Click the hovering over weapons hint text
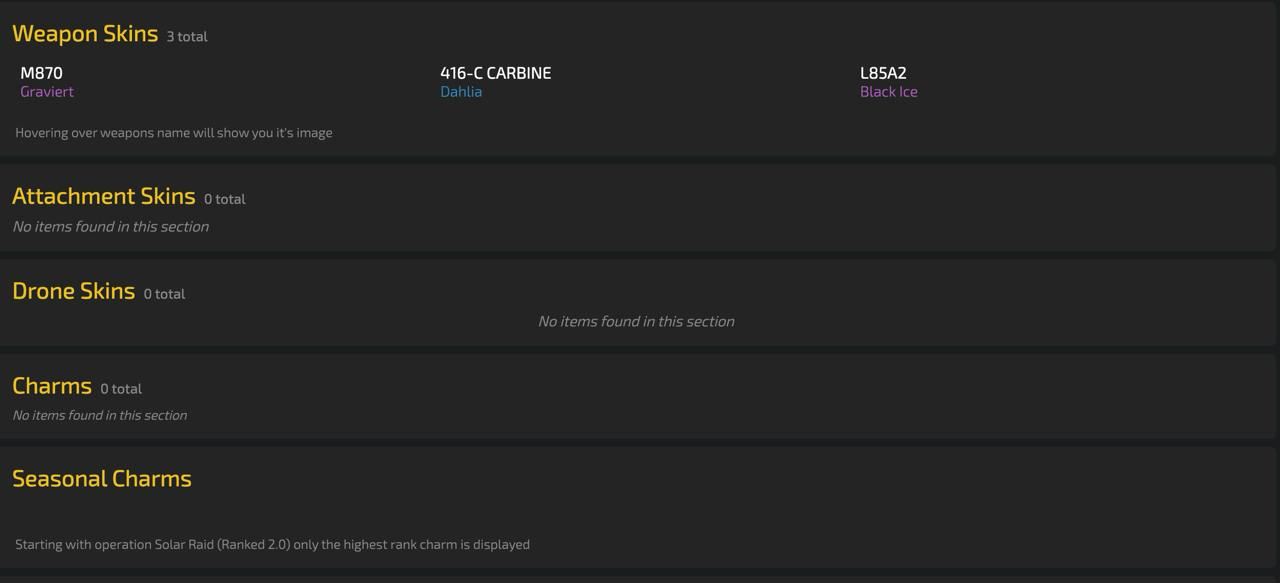 pos(174,132)
